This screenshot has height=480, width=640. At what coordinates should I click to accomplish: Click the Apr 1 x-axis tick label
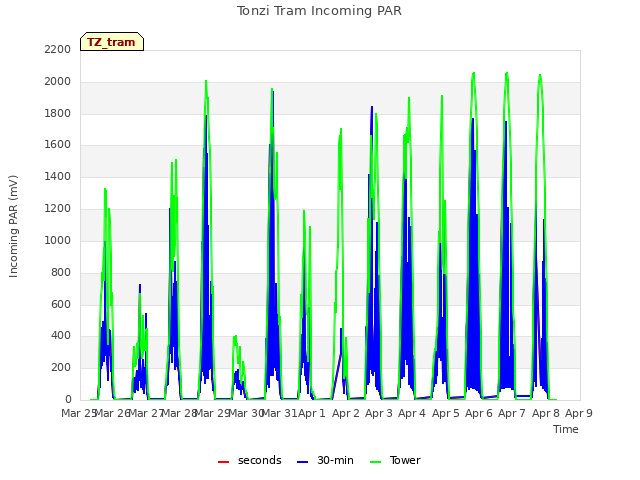coord(312,413)
